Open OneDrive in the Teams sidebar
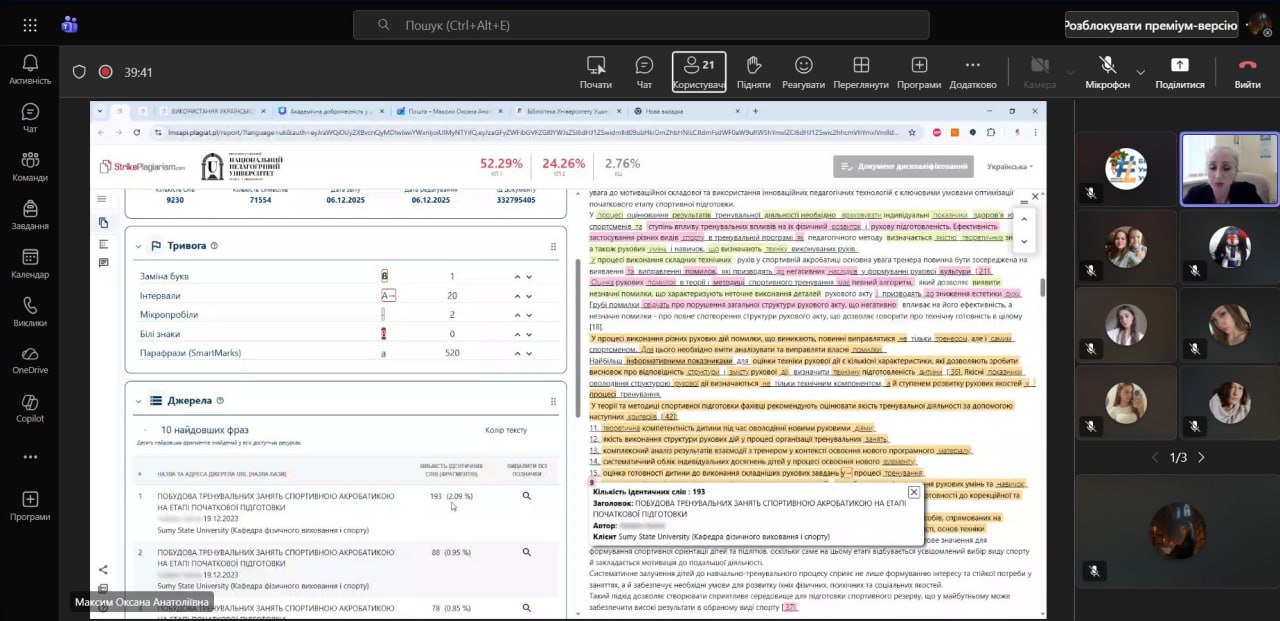1280x621 pixels. (x=30, y=360)
